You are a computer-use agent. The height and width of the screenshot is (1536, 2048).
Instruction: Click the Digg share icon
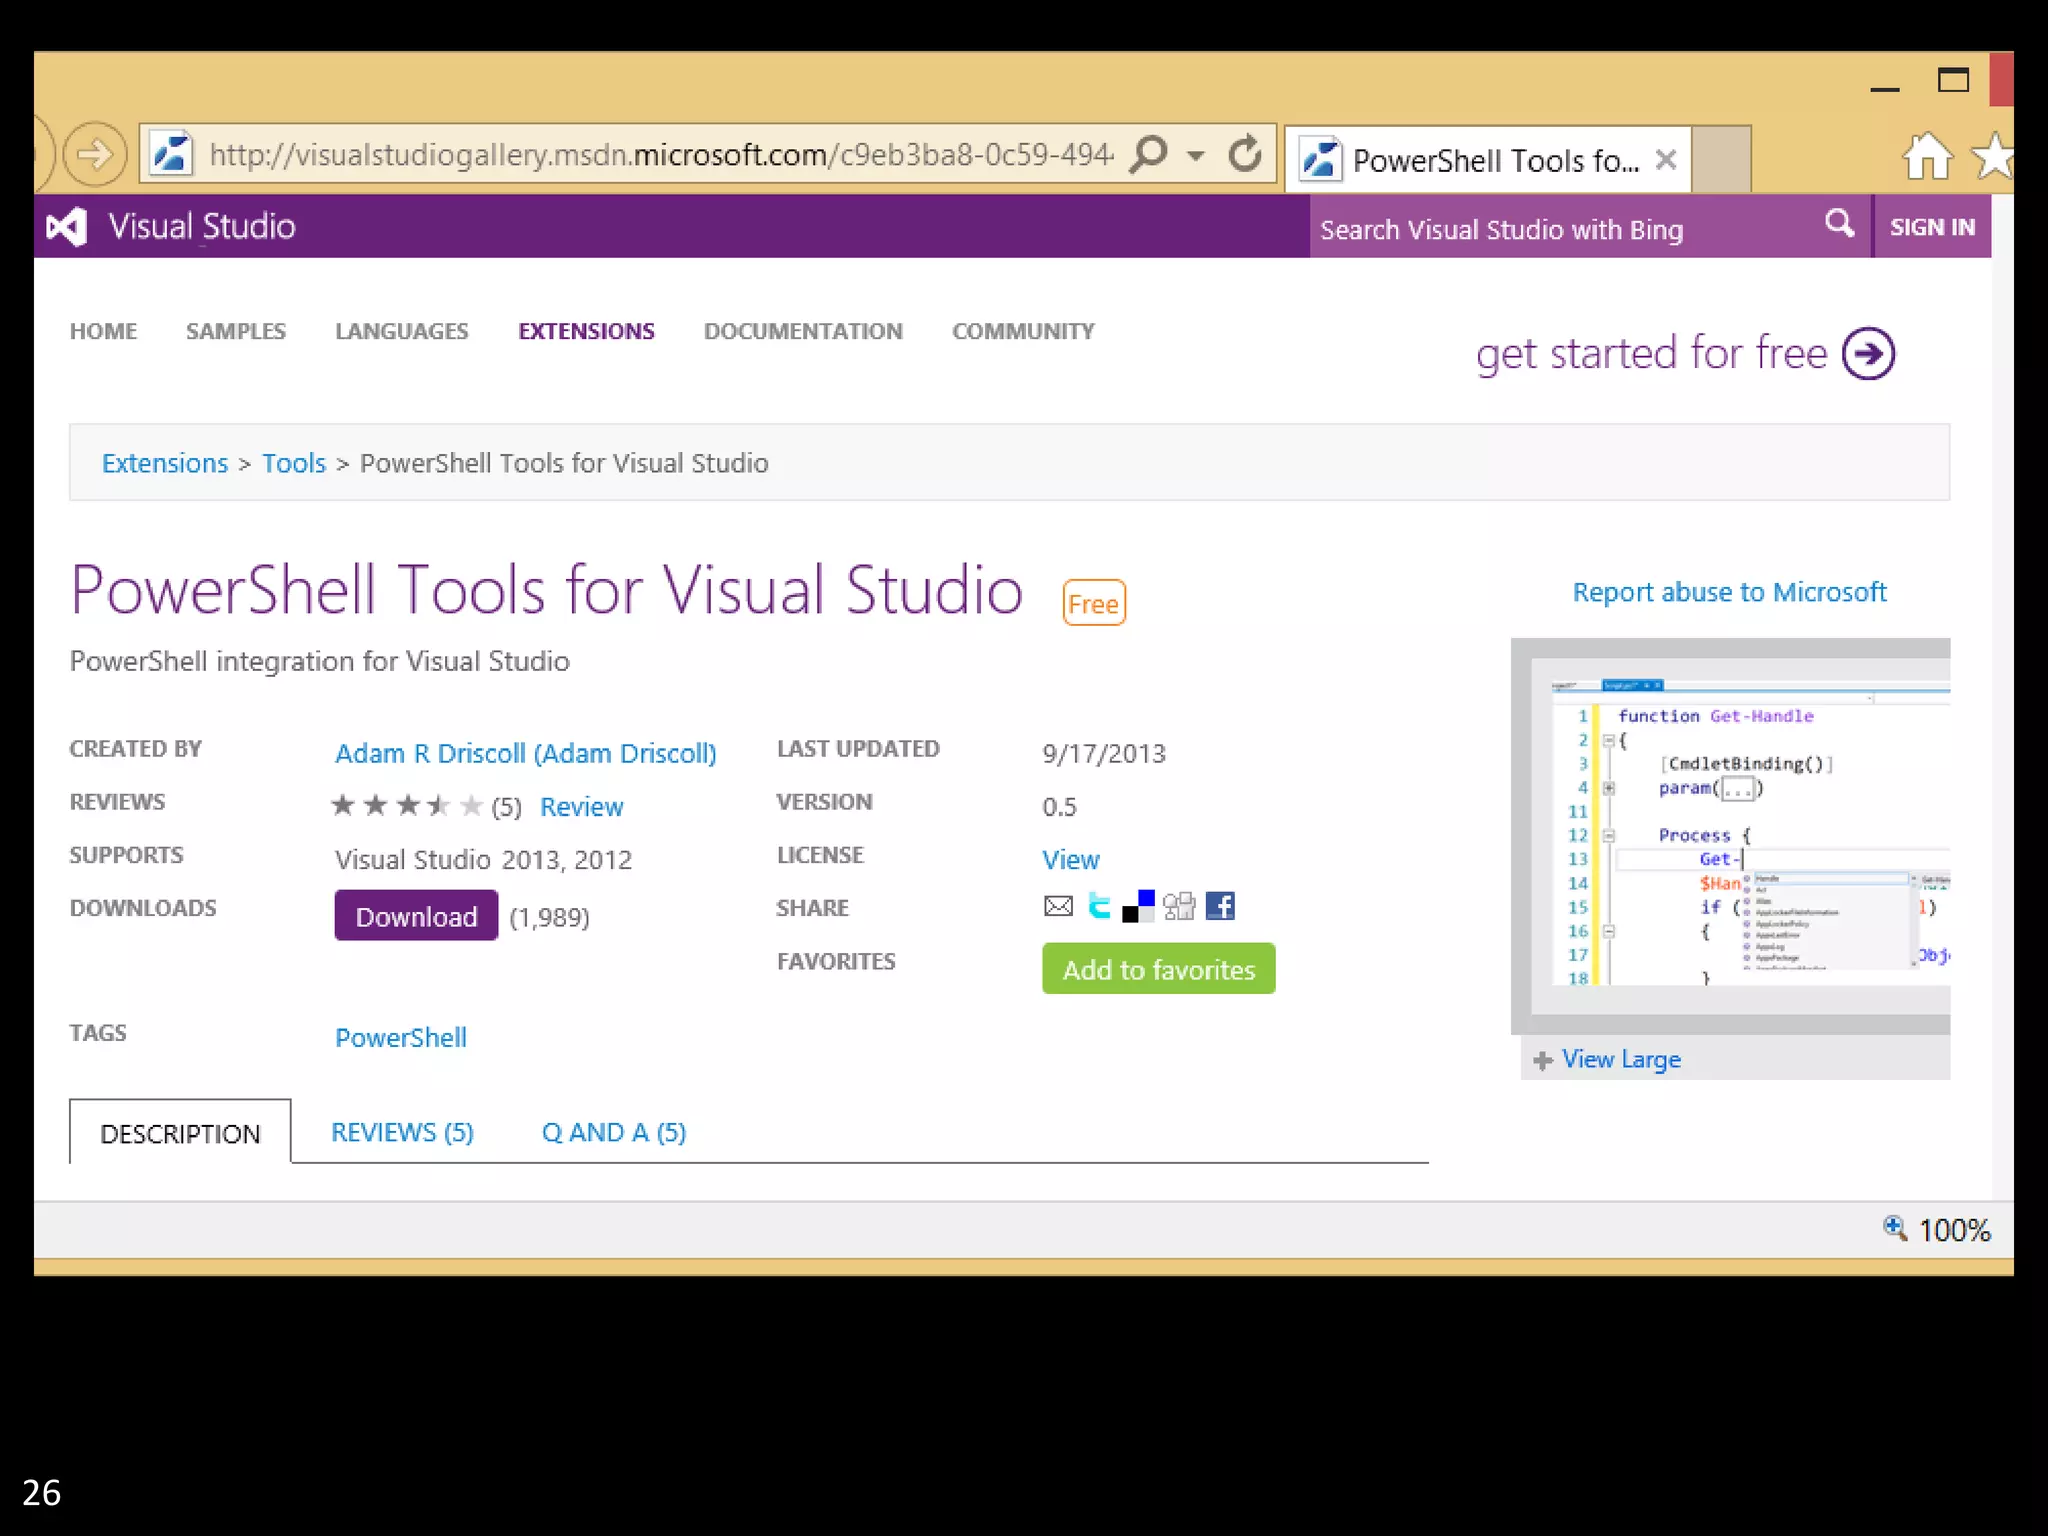(1179, 906)
